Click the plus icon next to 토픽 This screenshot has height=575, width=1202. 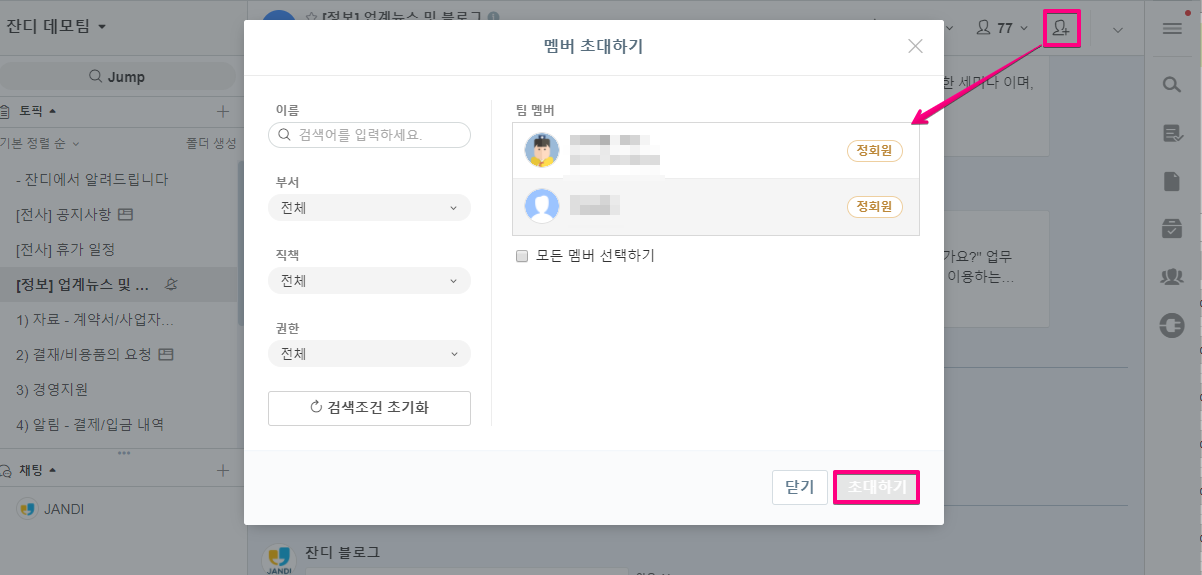point(223,111)
